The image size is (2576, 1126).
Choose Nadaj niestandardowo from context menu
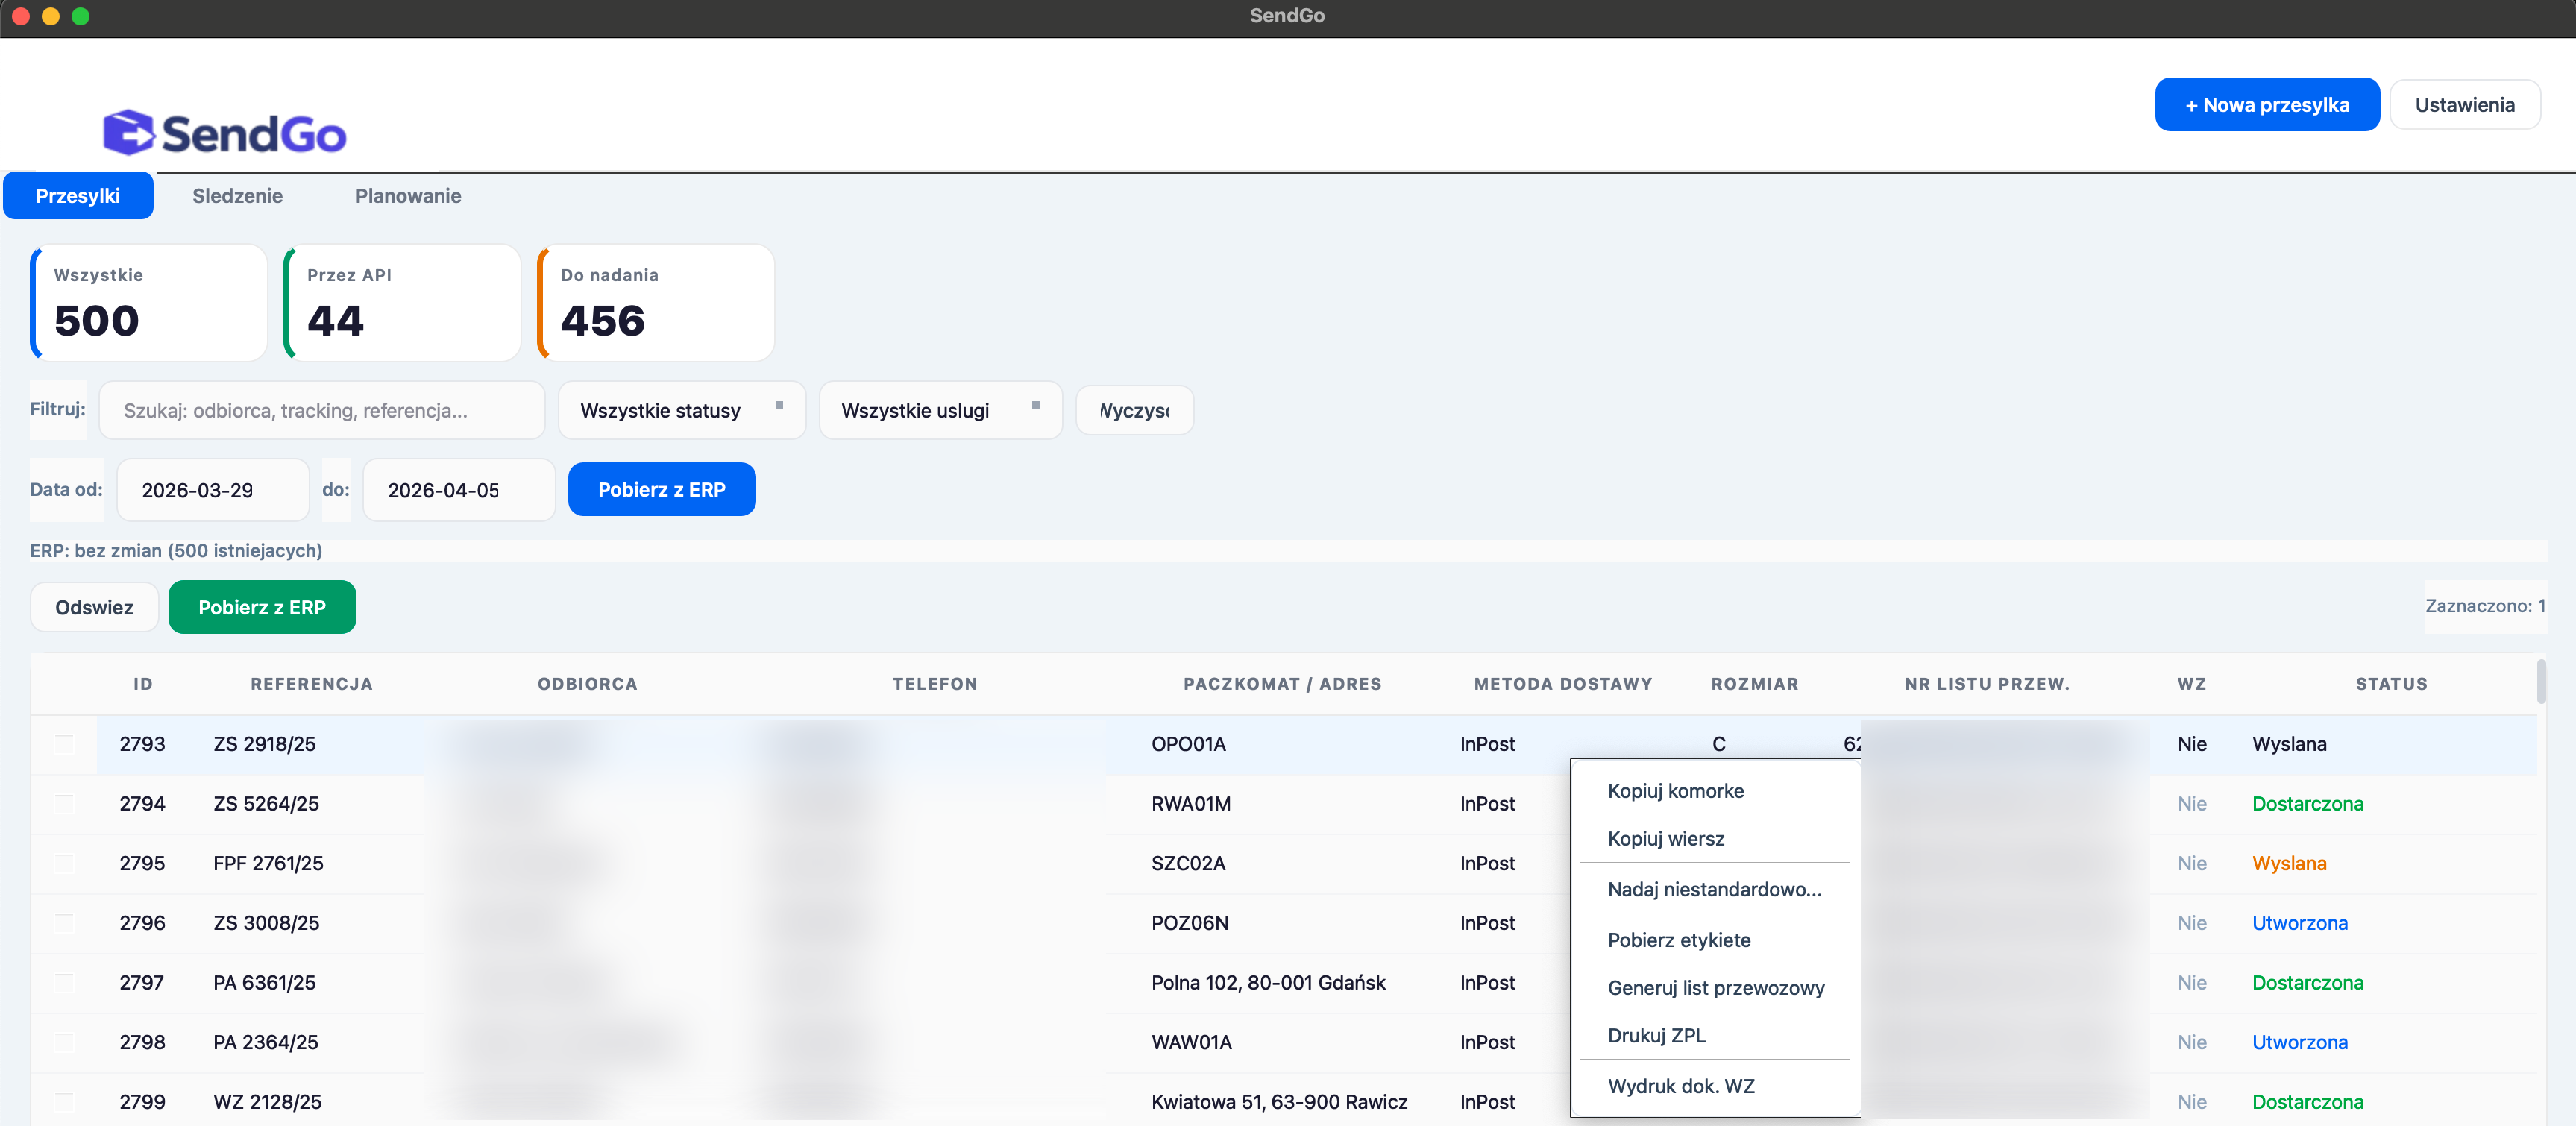point(1715,889)
